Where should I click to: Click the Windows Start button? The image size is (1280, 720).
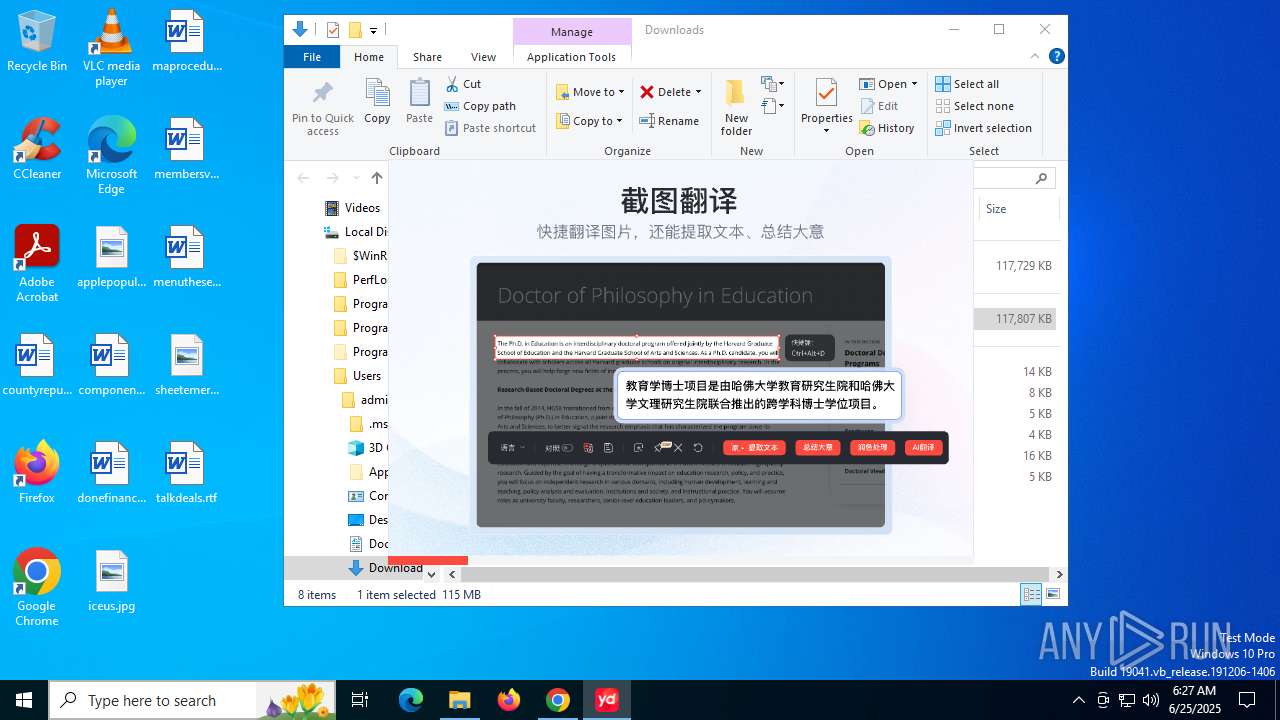24,700
